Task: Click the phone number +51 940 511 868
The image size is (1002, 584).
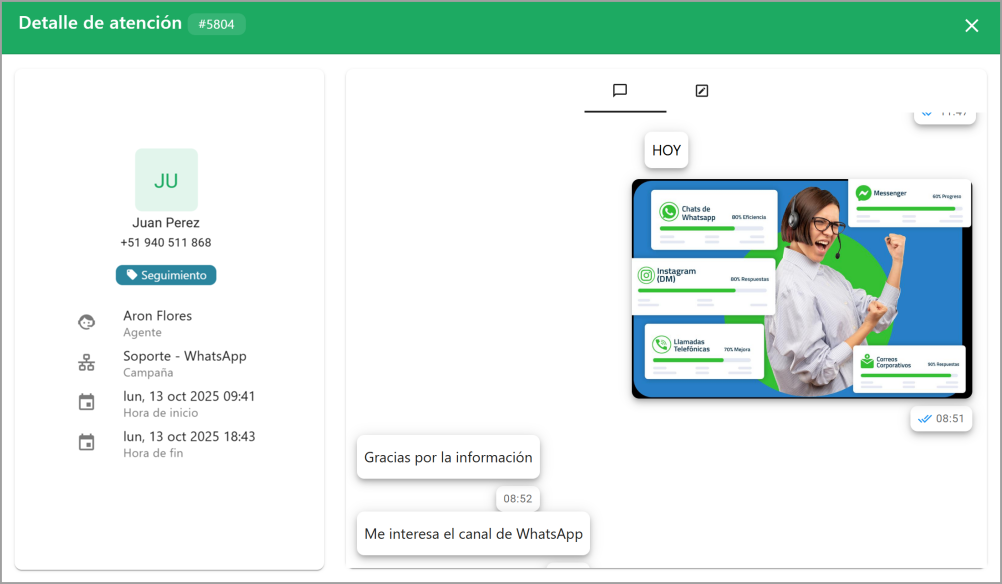Action: (166, 243)
